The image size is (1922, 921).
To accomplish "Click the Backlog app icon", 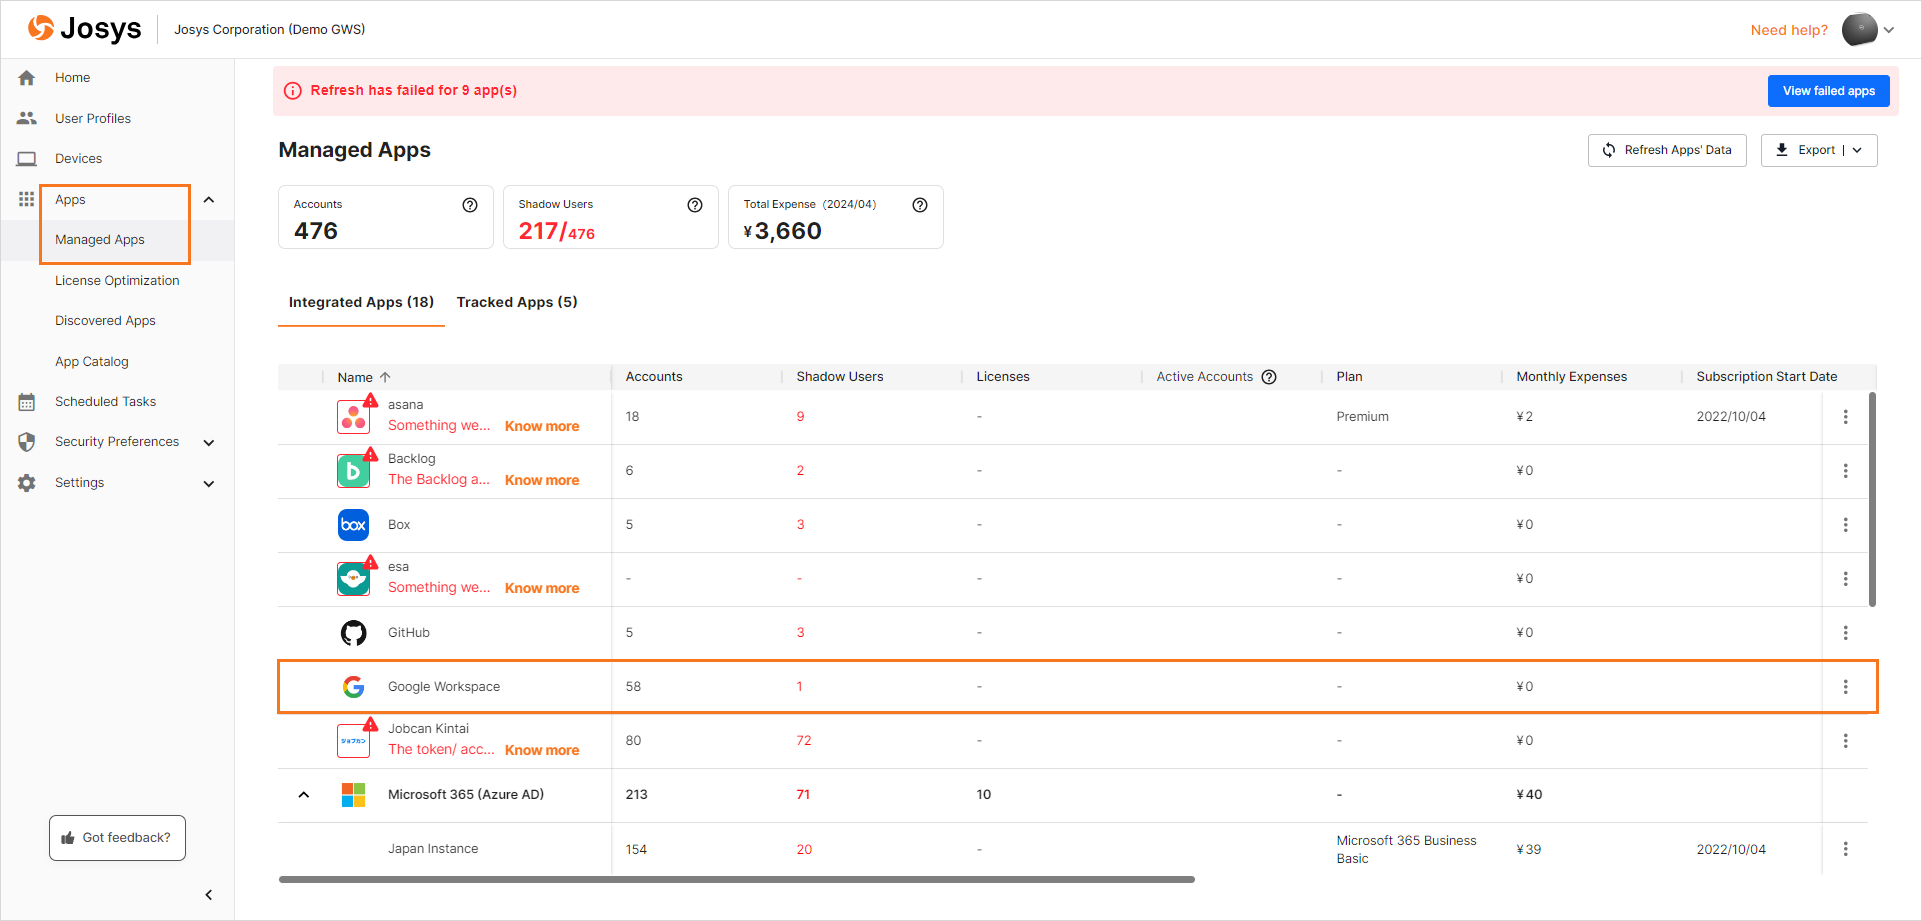I will coord(354,471).
